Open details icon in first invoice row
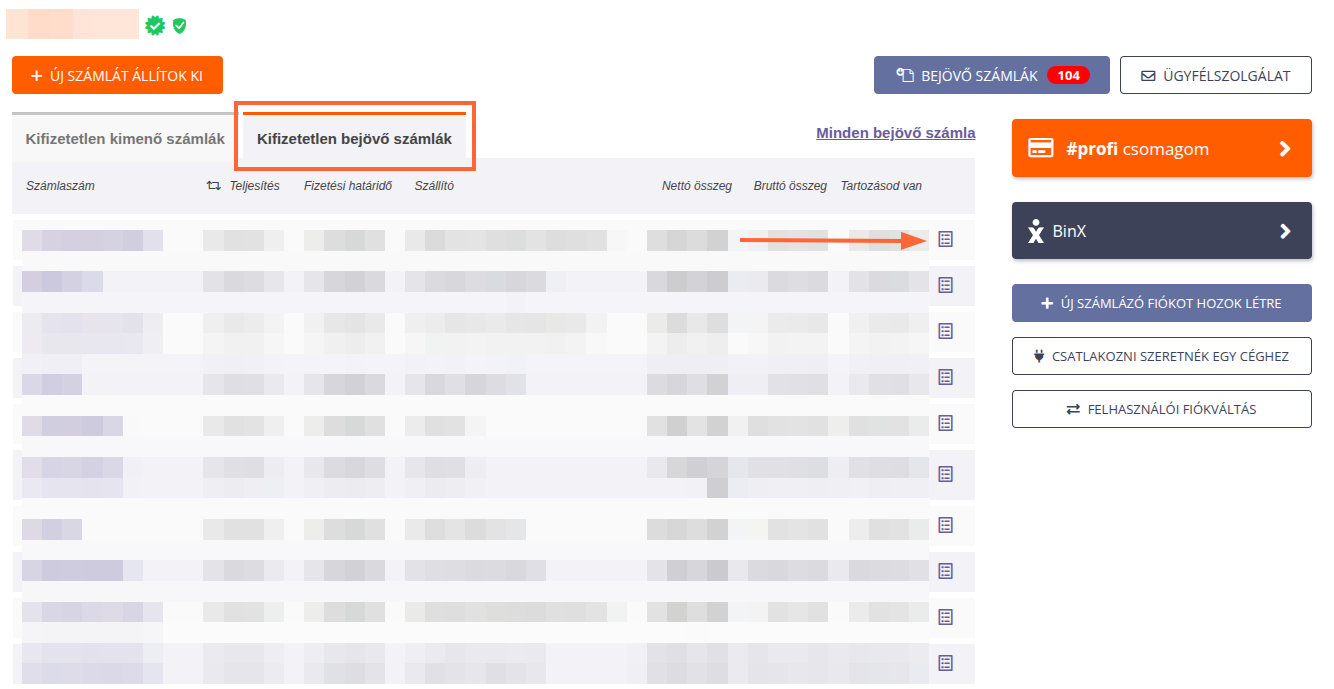The height and width of the screenshot is (689, 1334). tap(945, 239)
